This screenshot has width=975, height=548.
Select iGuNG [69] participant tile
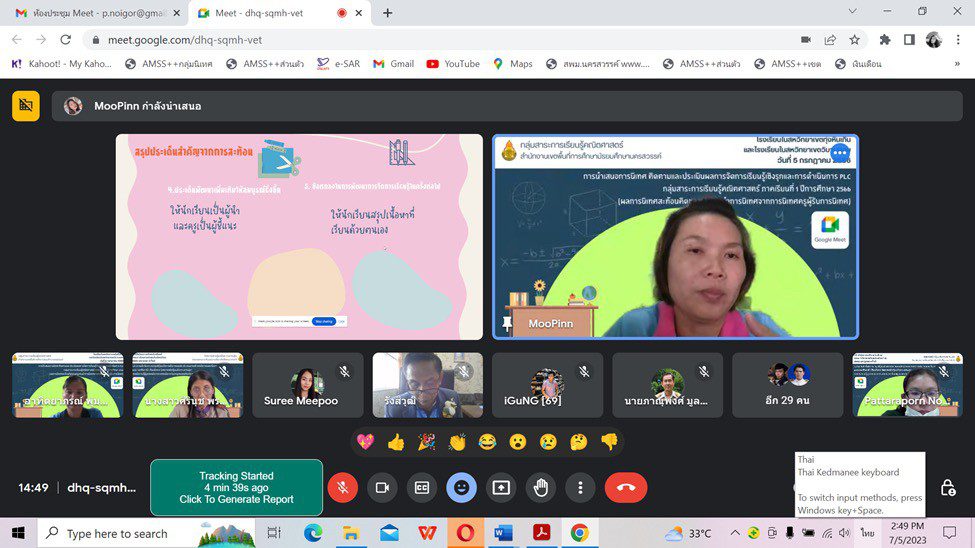click(548, 385)
